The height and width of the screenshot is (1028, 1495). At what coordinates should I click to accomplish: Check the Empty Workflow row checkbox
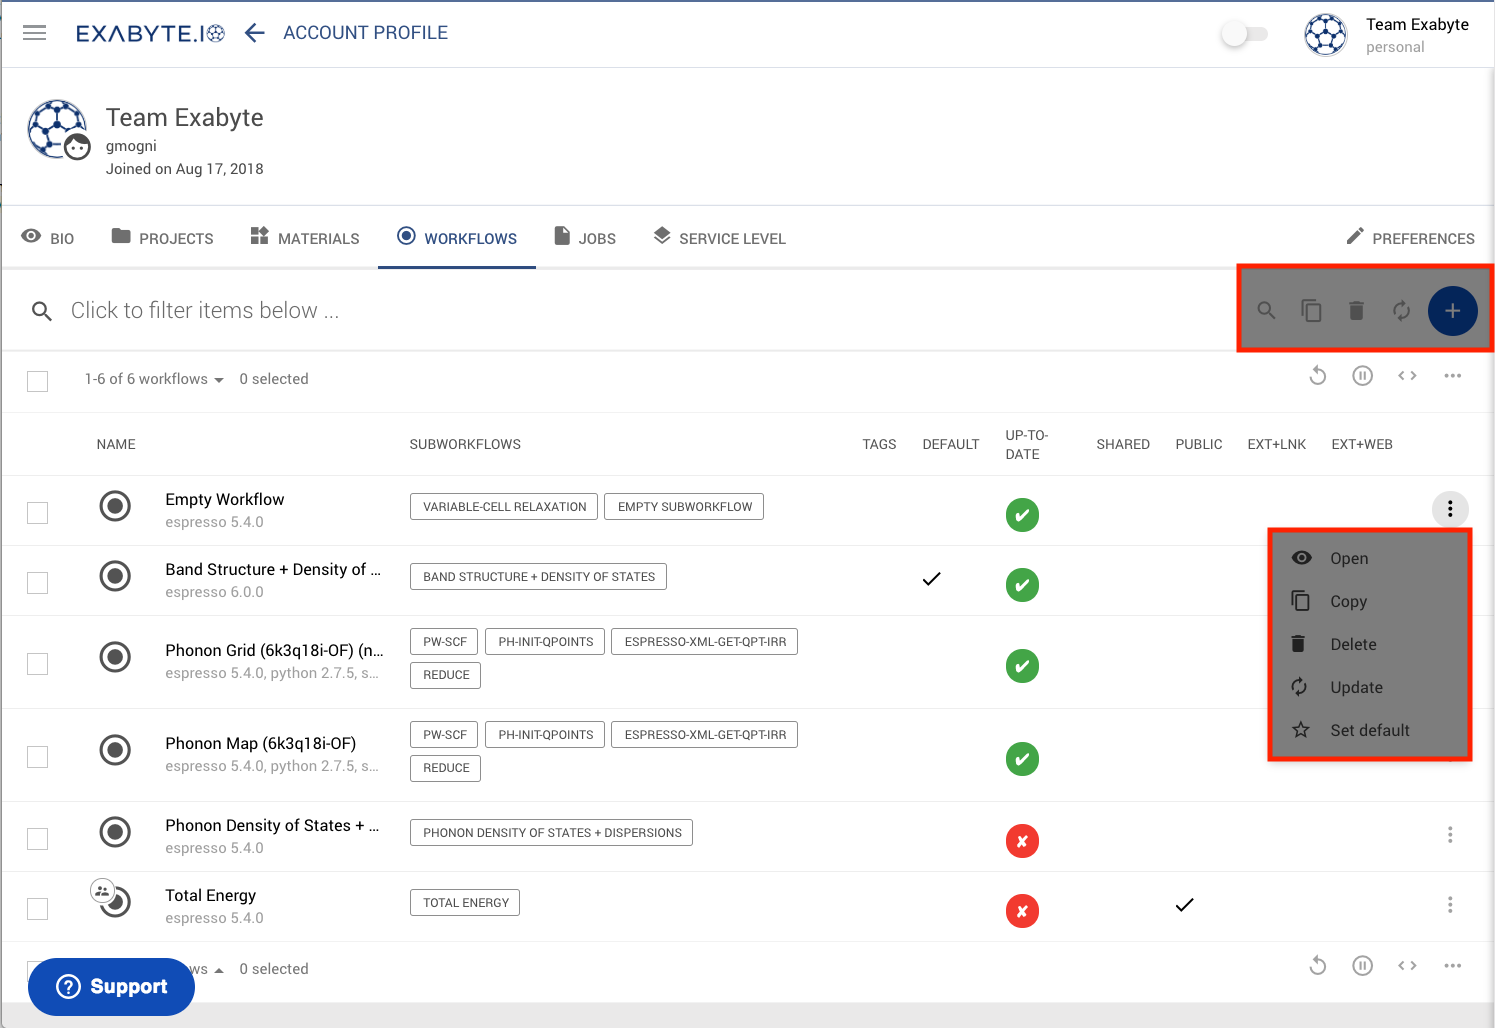pos(38,513)
